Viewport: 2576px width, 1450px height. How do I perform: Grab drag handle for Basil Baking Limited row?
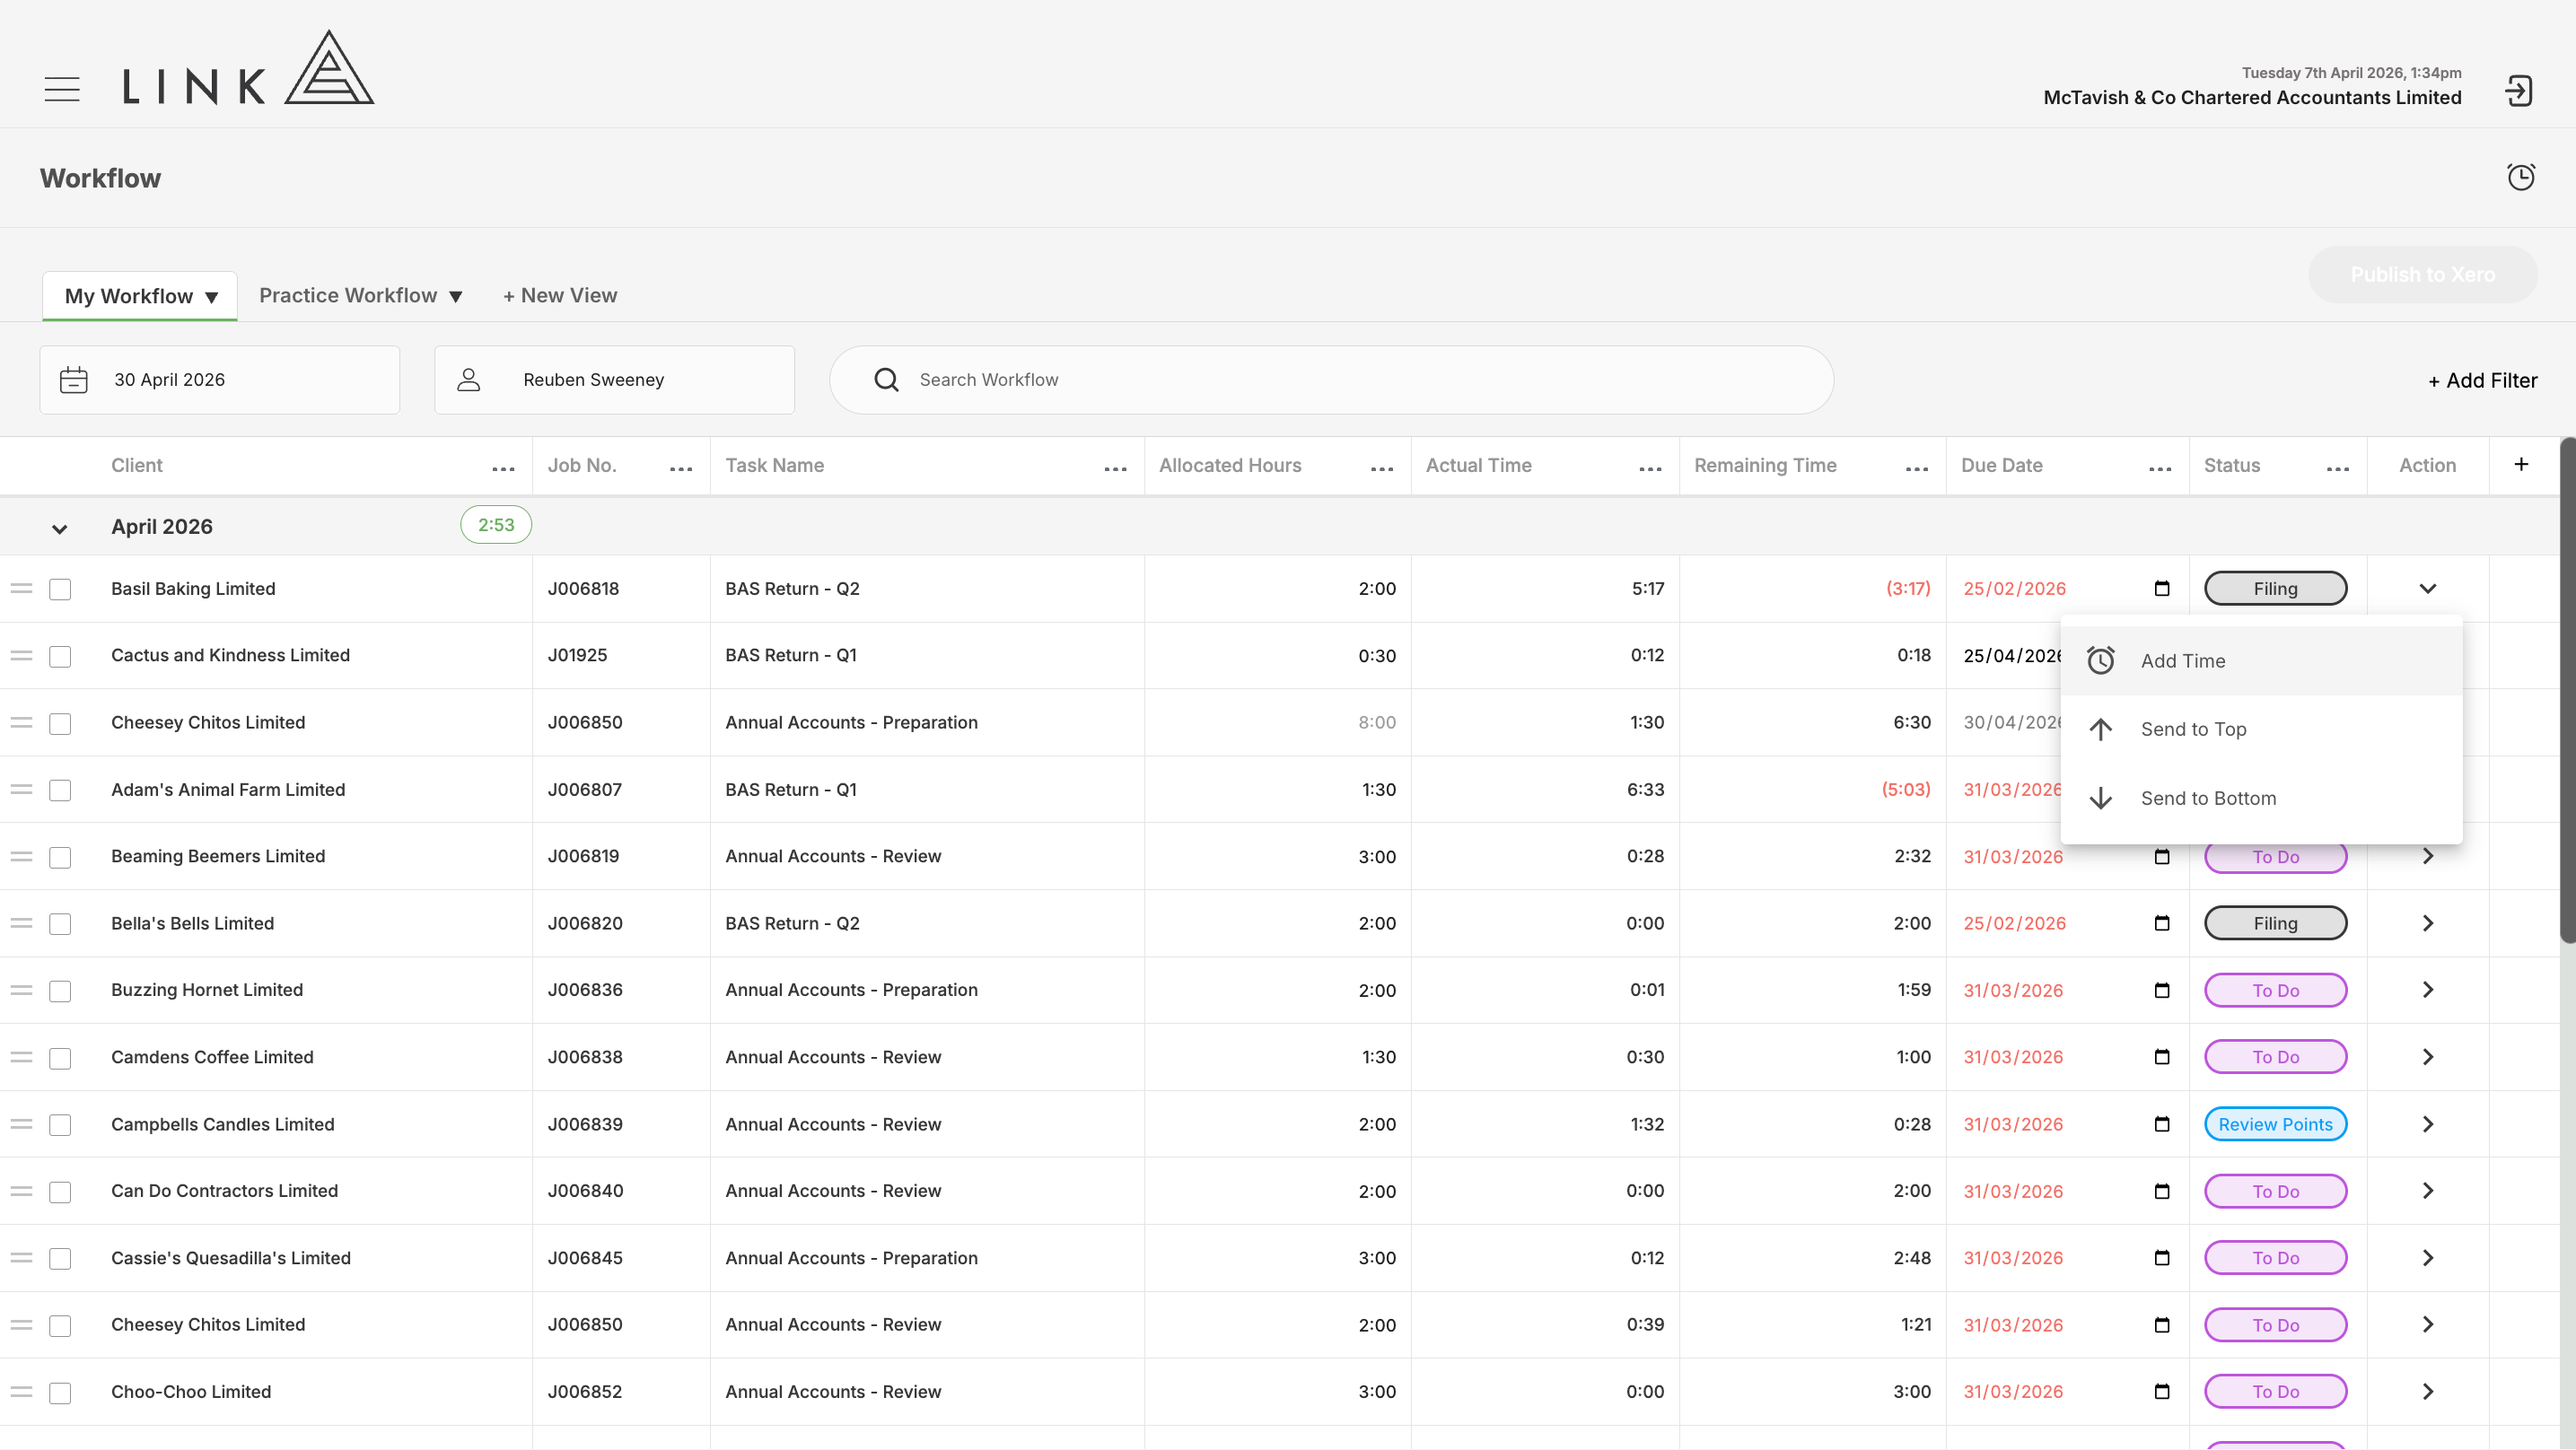tap(21, 588)
